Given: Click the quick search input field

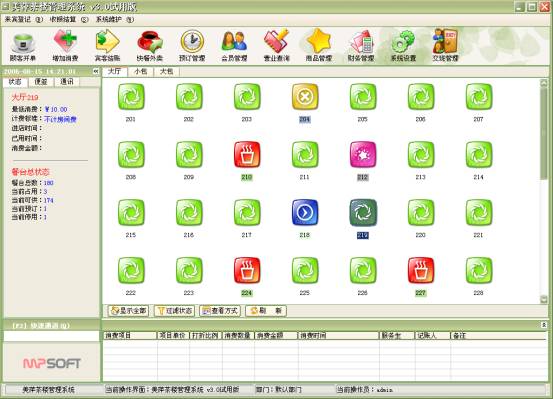Looking at the screenshot, I should pos(51,336).
